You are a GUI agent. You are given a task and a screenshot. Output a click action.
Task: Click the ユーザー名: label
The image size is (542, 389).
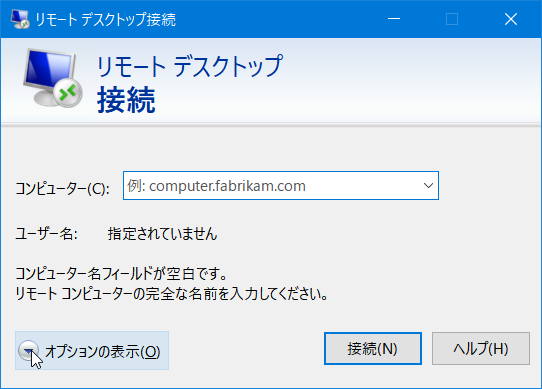tap(46, 234)
